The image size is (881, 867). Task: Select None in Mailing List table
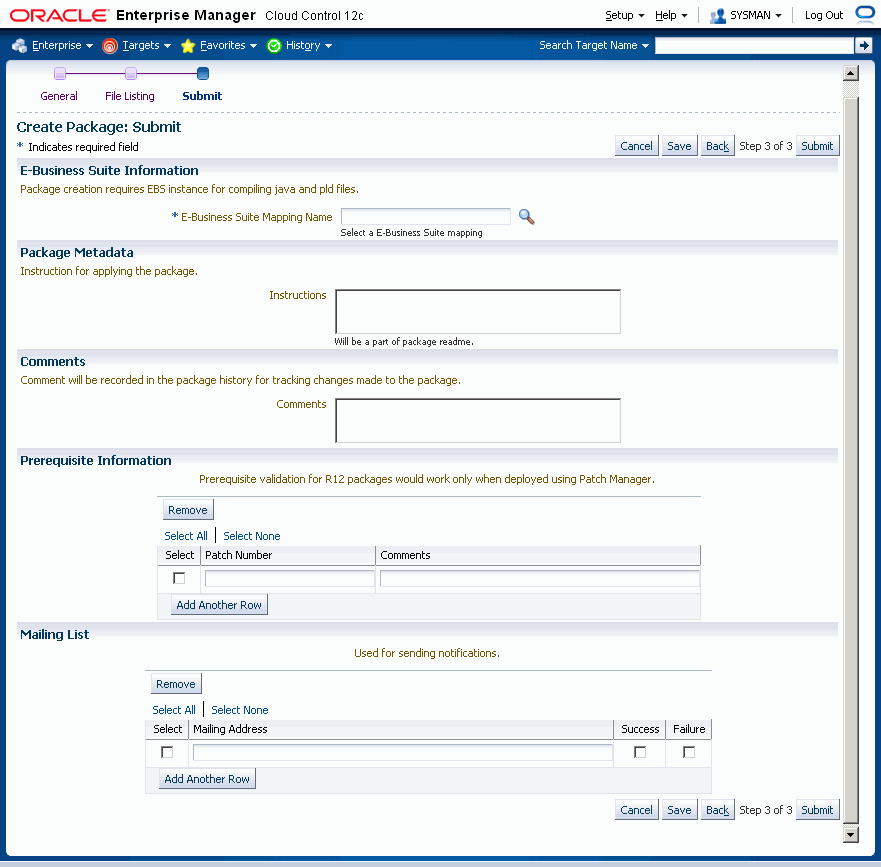click(240, 710)
